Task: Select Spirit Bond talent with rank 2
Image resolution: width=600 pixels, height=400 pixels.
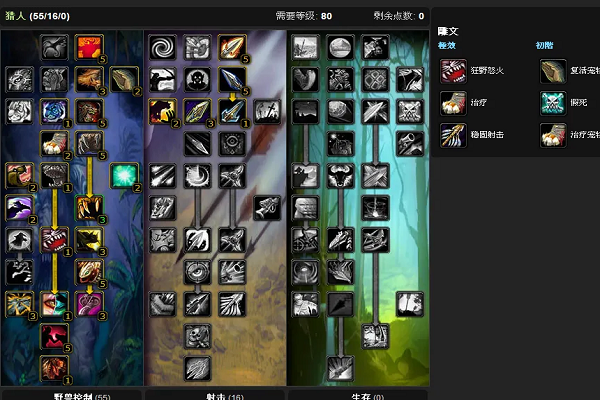Action: pyautogui.click(x=20, y=176)
